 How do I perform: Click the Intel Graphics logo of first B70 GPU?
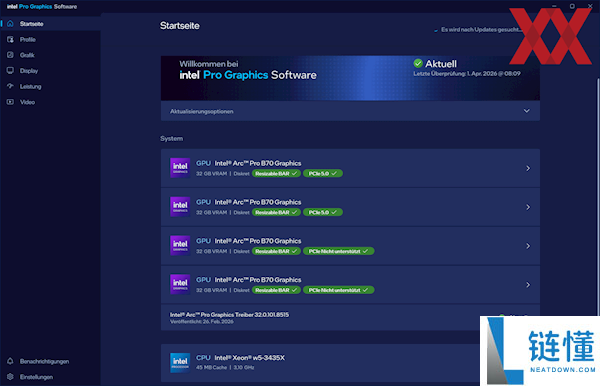tap(180, 168)
